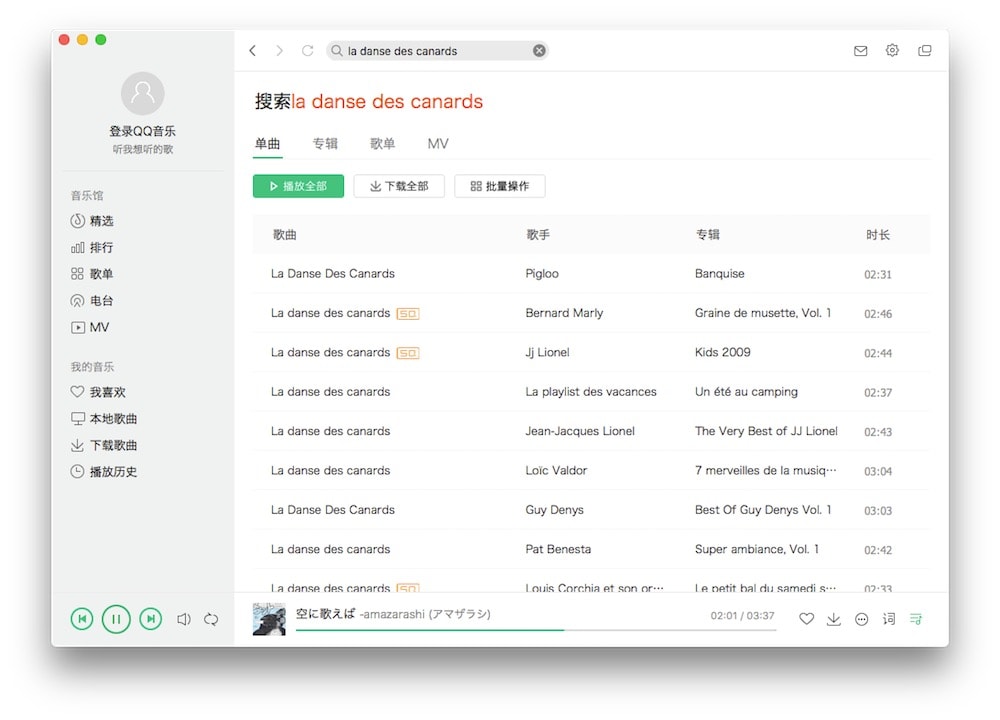Skip to previous track
Image resolution: width=1000 pixels, height=720 pixels.
[82, 619]
